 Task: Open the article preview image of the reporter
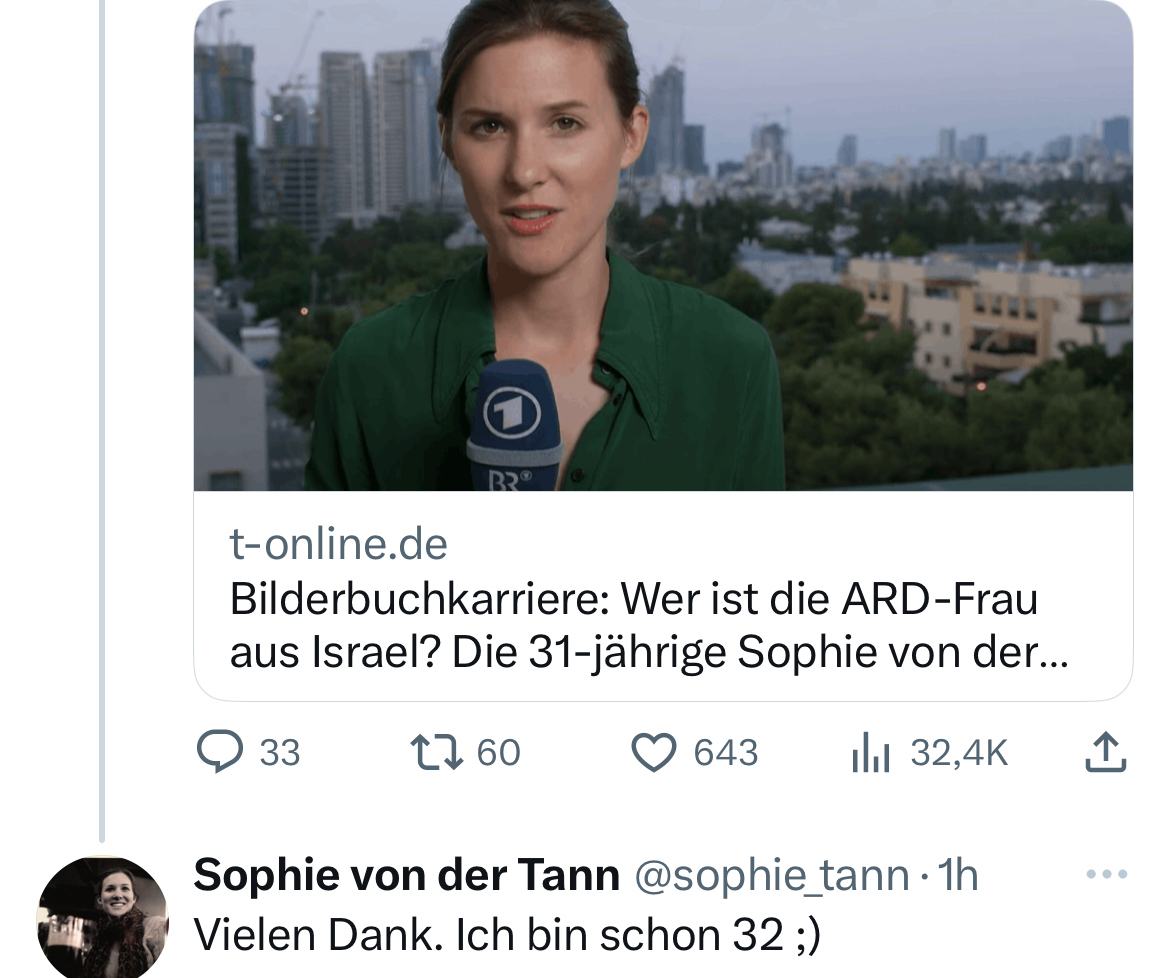(663, 245)
